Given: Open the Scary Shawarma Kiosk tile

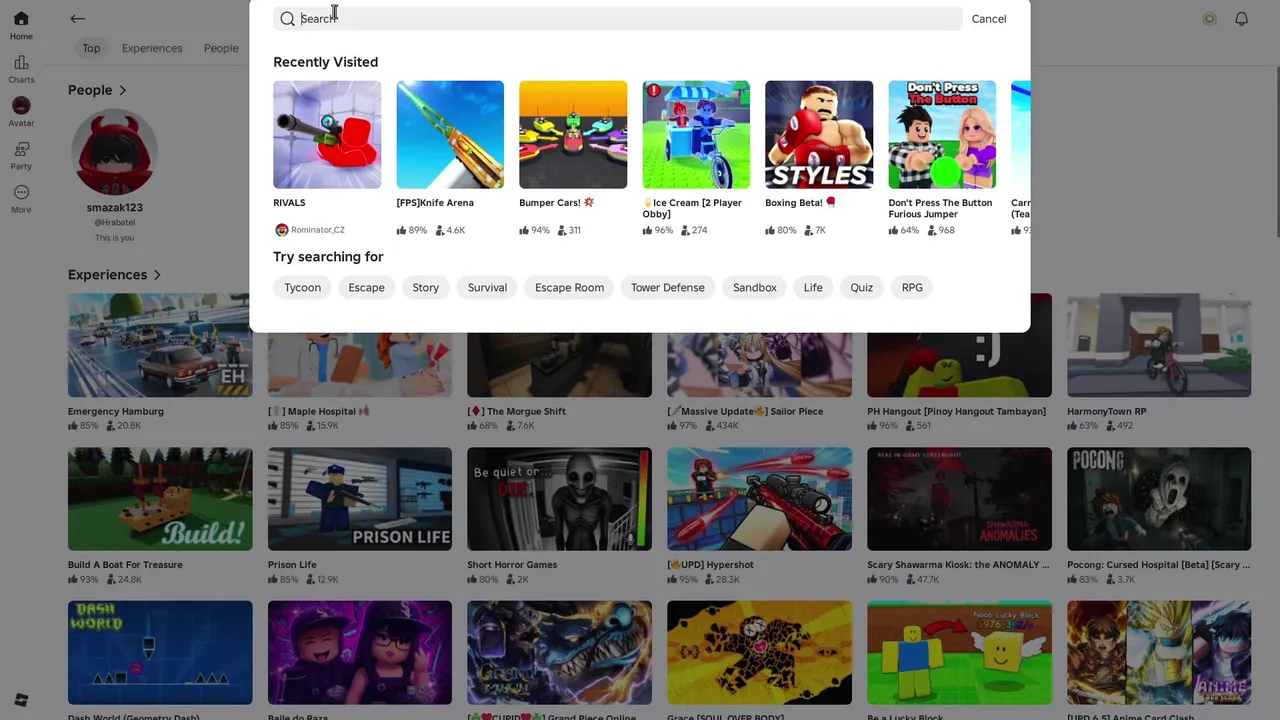Looking at the screenshot, I should pos(959,499).
